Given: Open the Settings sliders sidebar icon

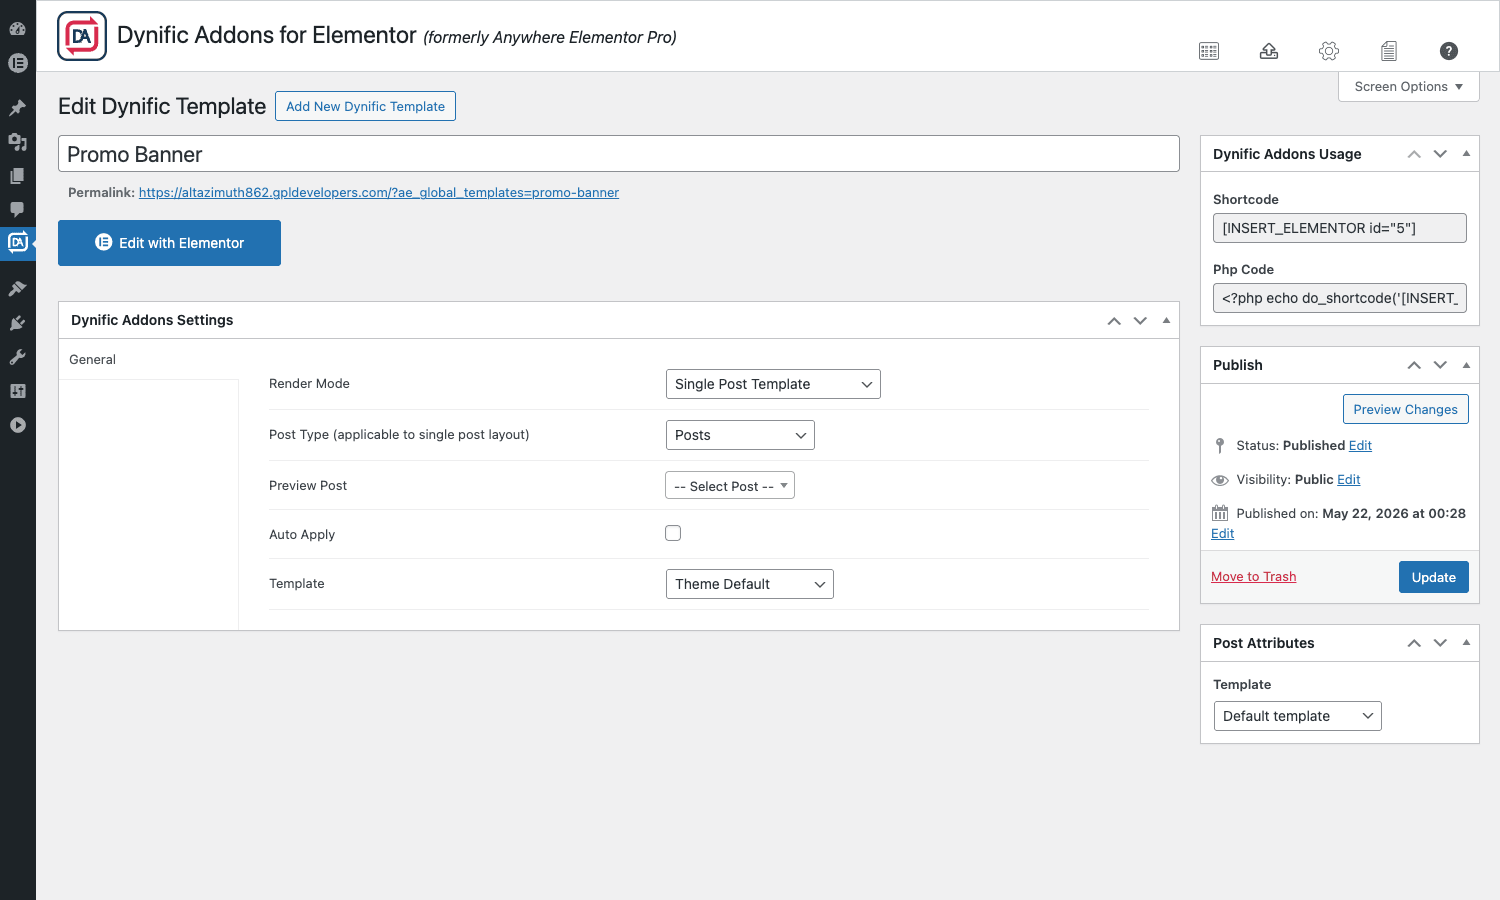Looking at the screenshot, I should tap(17, 391).
